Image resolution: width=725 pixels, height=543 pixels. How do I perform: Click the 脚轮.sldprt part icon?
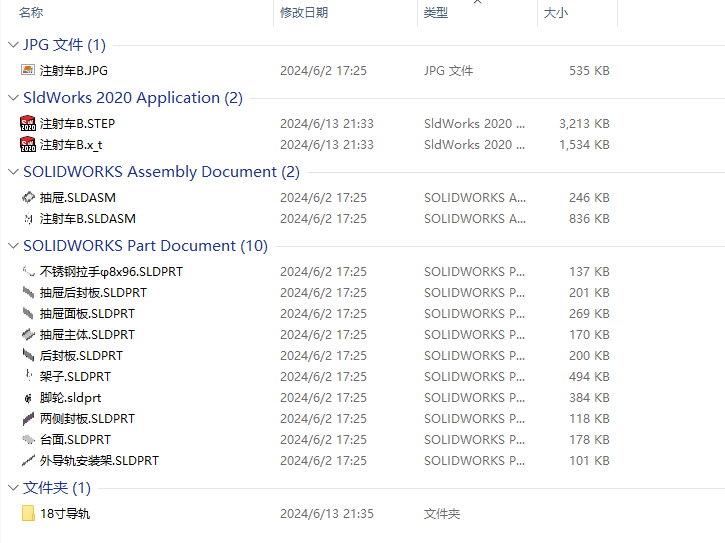tap(28, 398)
